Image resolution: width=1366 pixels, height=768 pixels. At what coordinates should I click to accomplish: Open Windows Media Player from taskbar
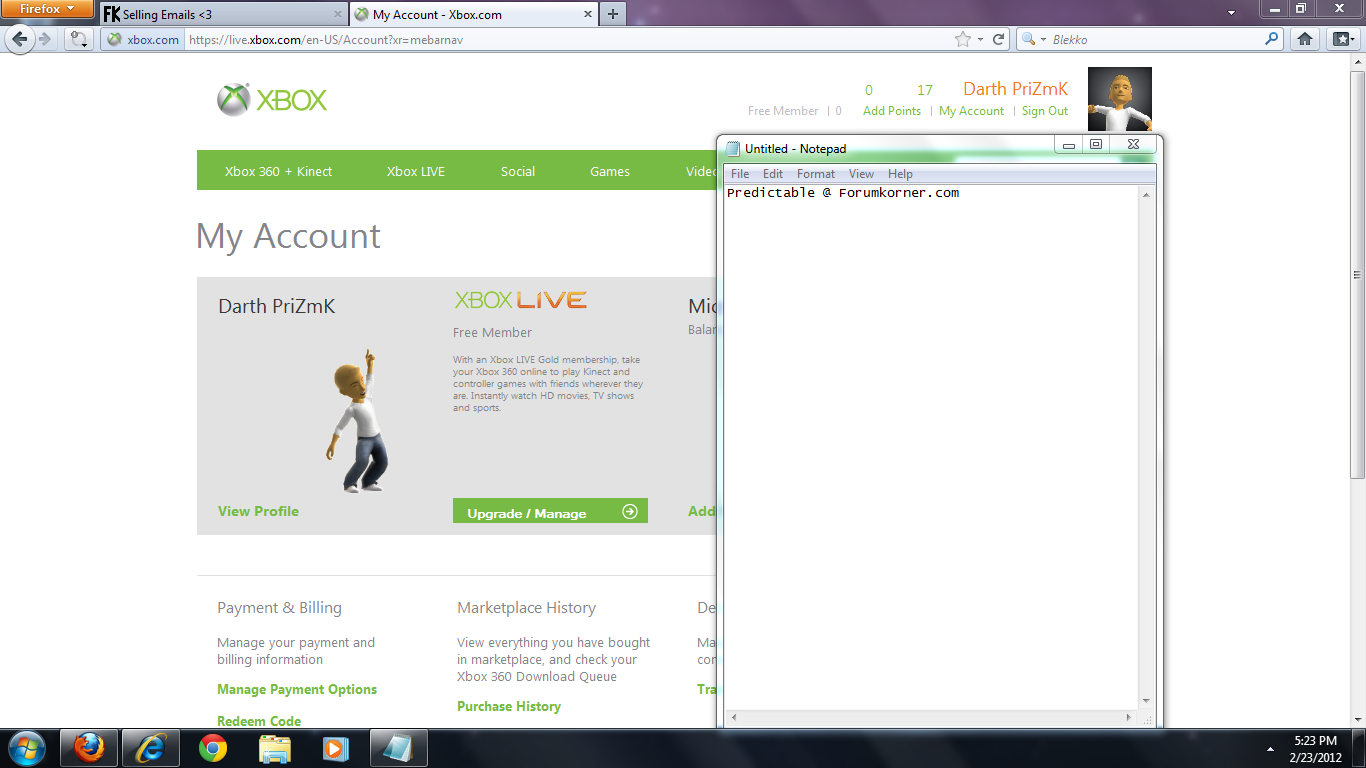[336, 748]
